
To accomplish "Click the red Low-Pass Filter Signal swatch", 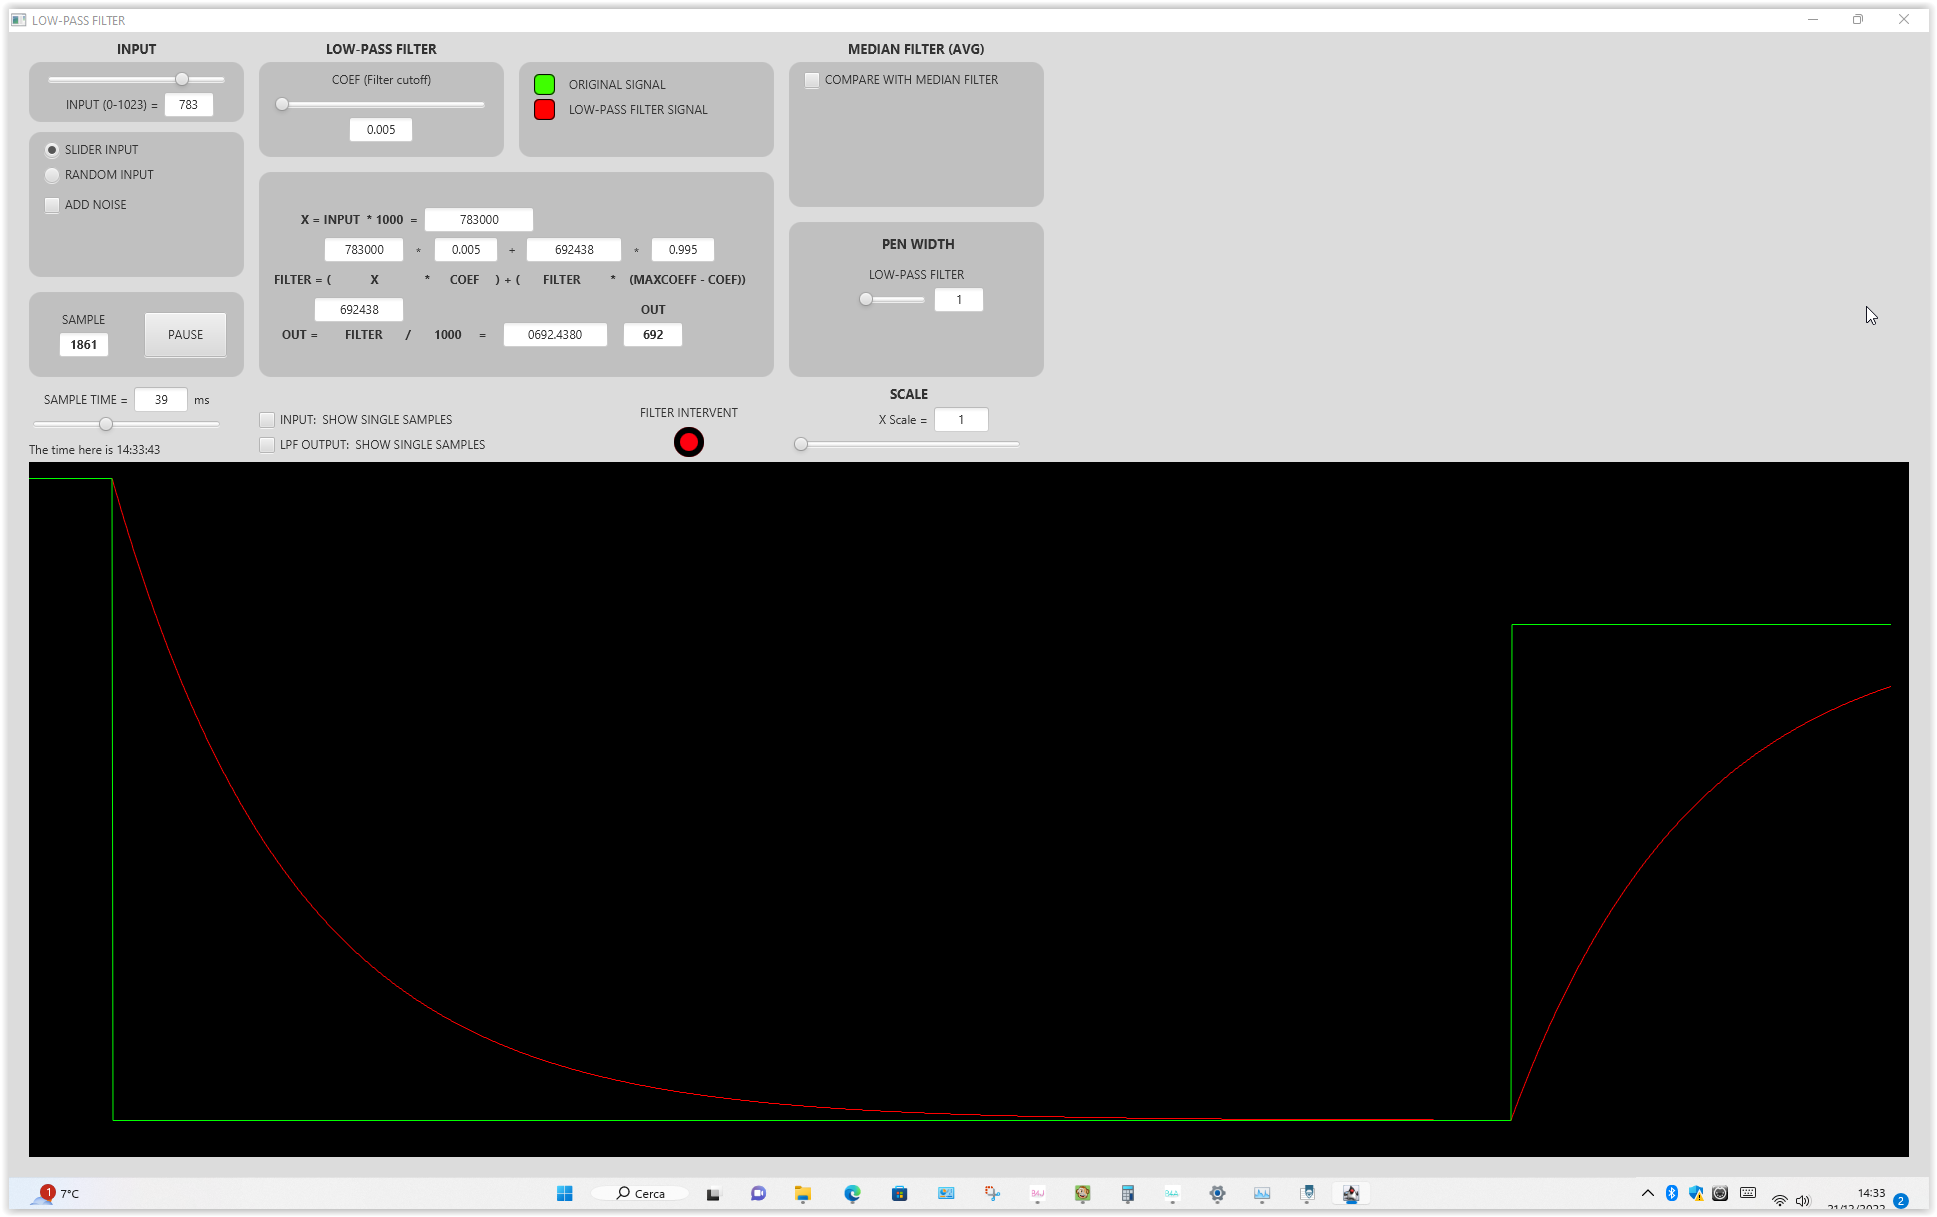I will 544,109.
